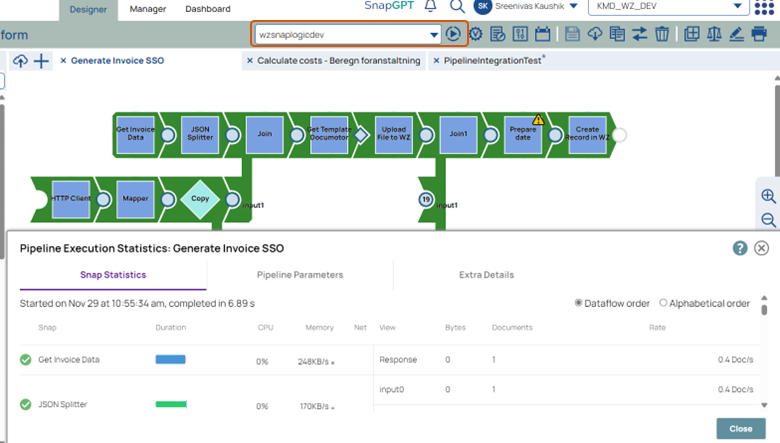Click the plus new pipeline icon

41,61
